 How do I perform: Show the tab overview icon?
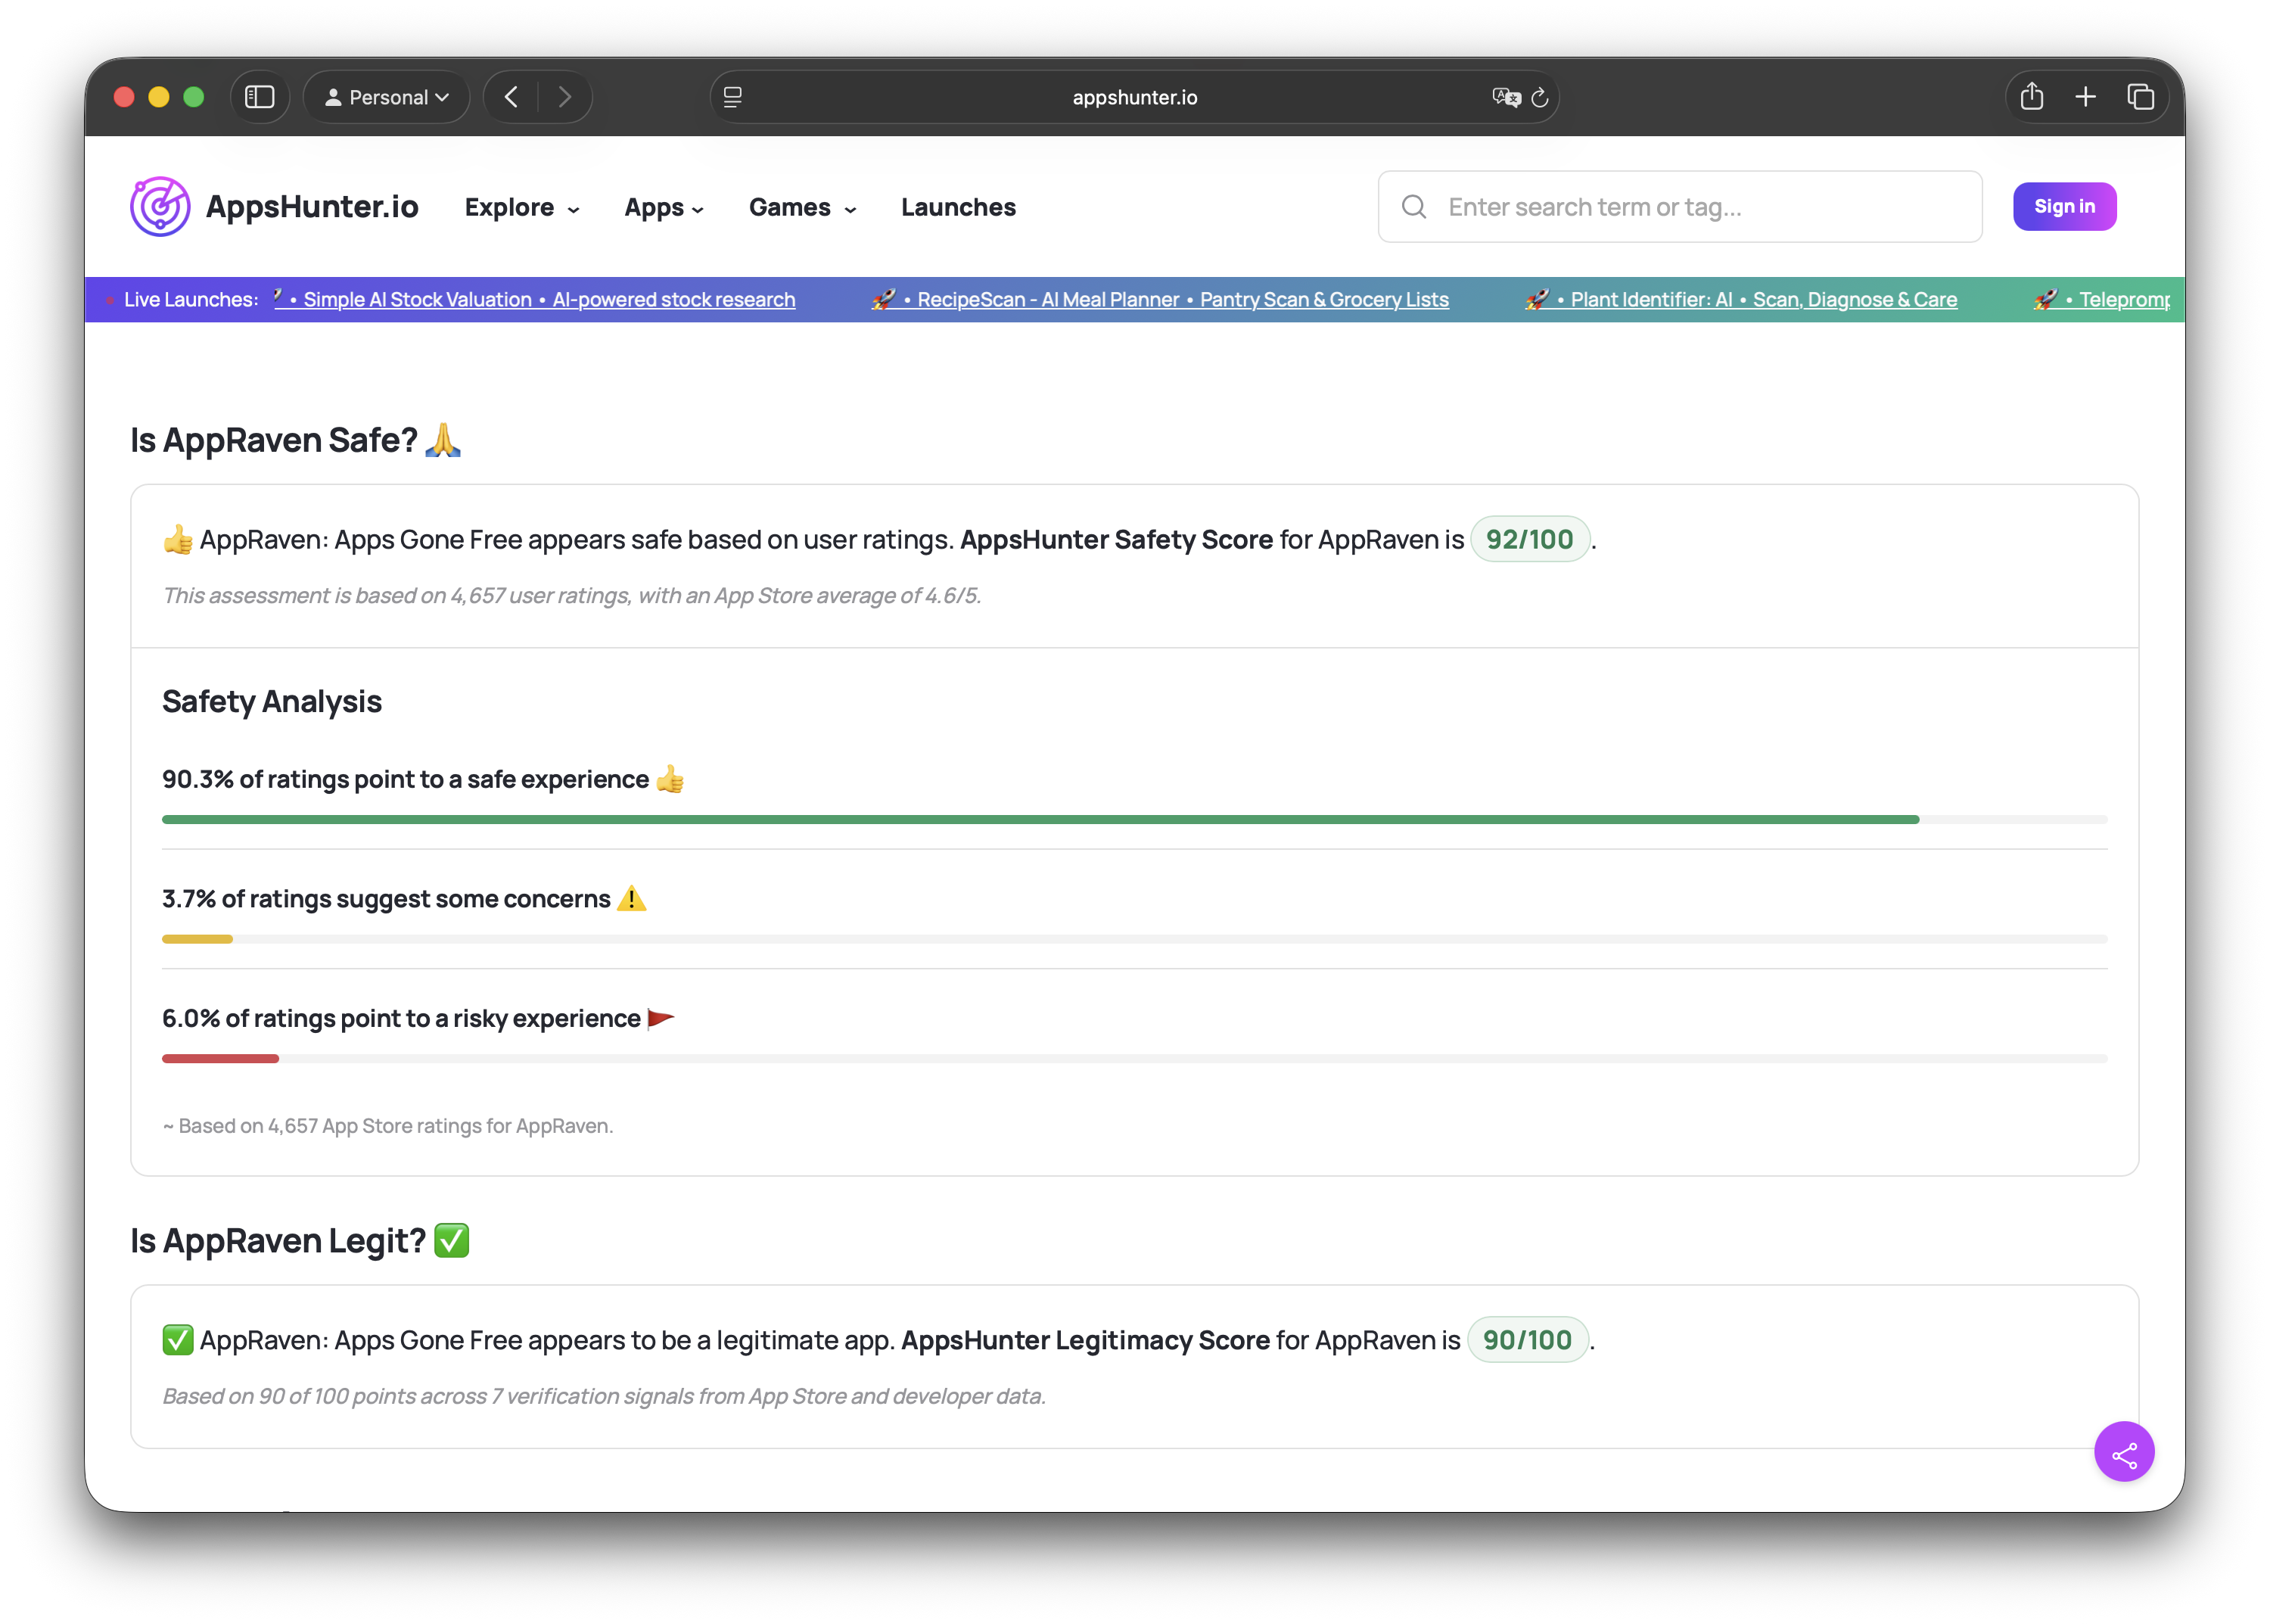(2140, 97)
